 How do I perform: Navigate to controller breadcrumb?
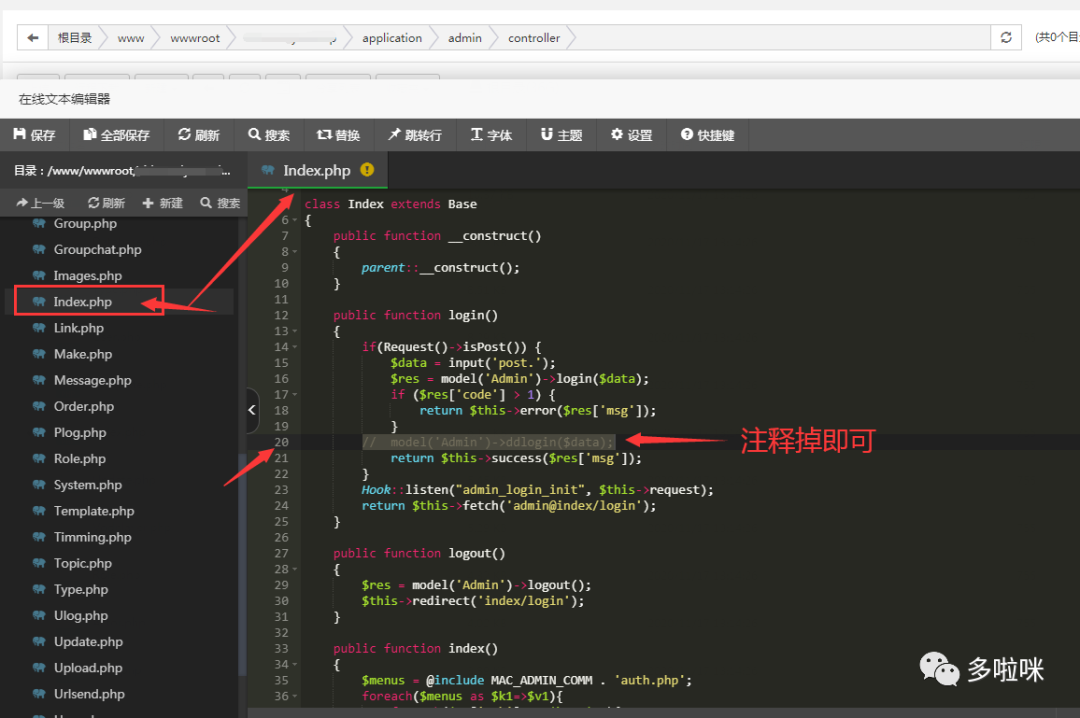click(x=534, y=39)
